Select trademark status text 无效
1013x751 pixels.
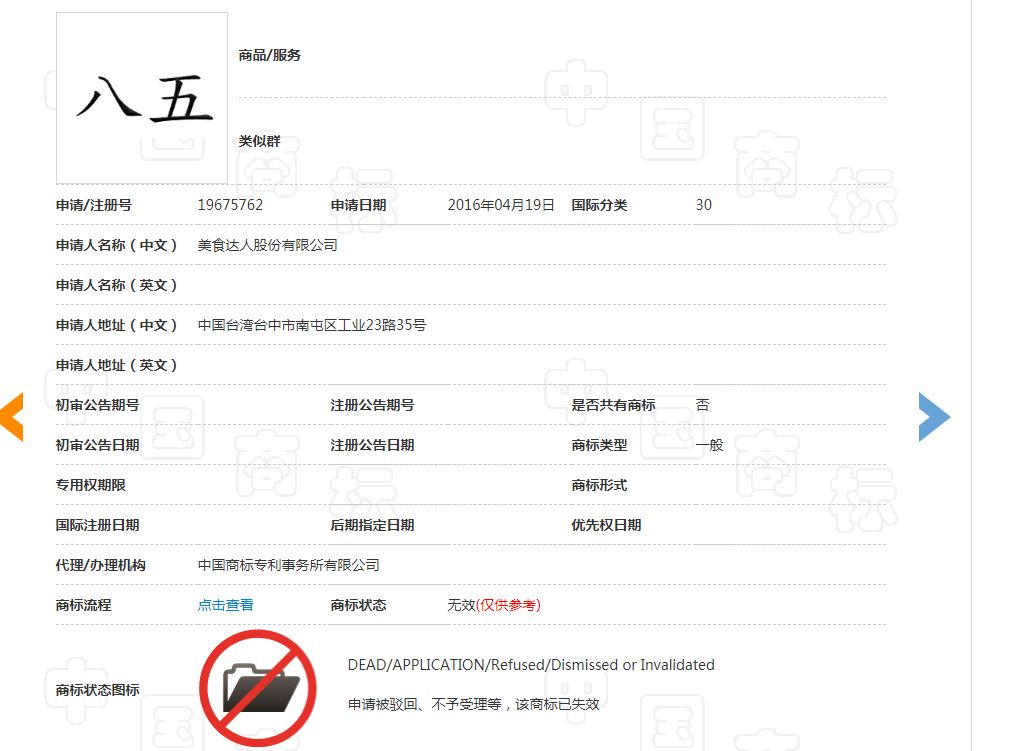(461, 605)
